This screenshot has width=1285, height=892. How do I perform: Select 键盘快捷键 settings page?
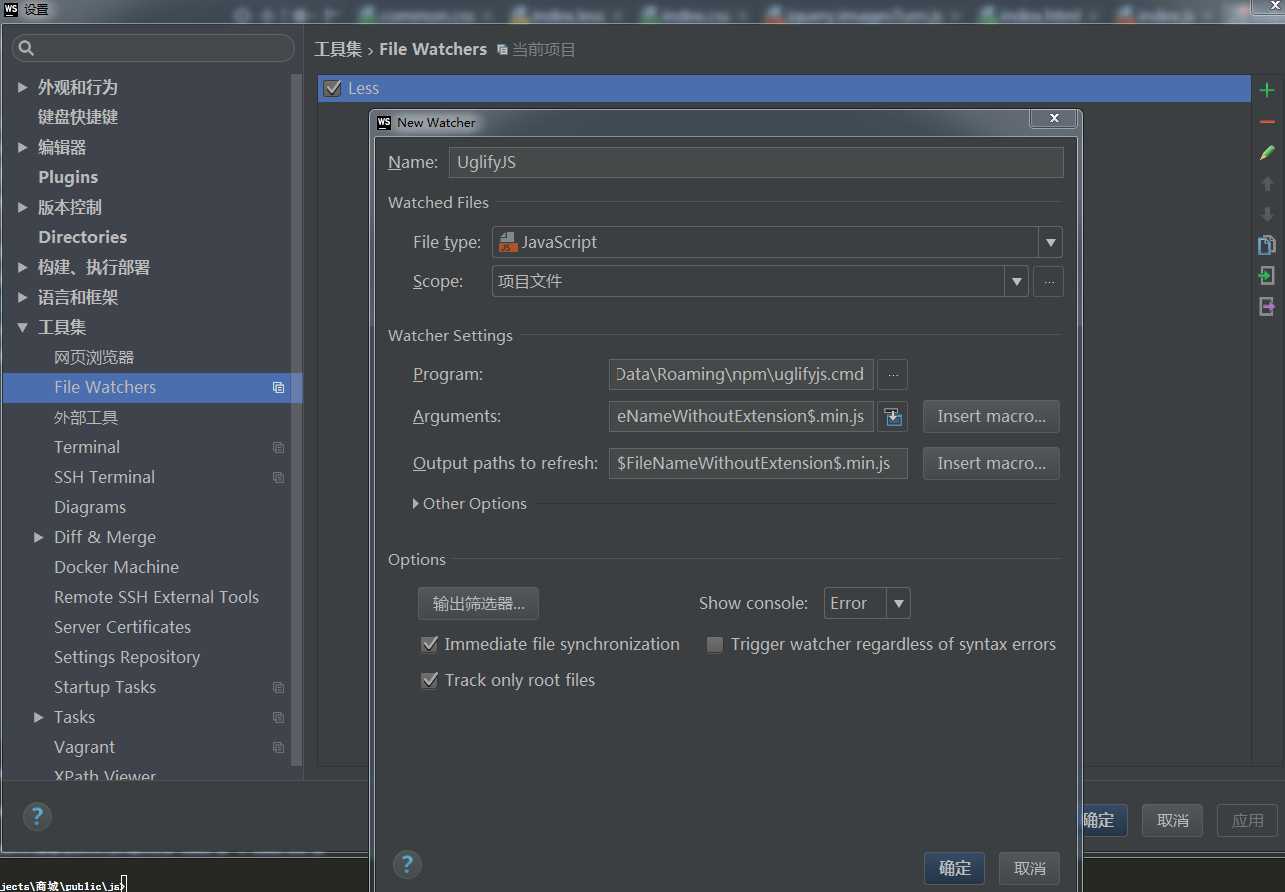pos(78,118)
